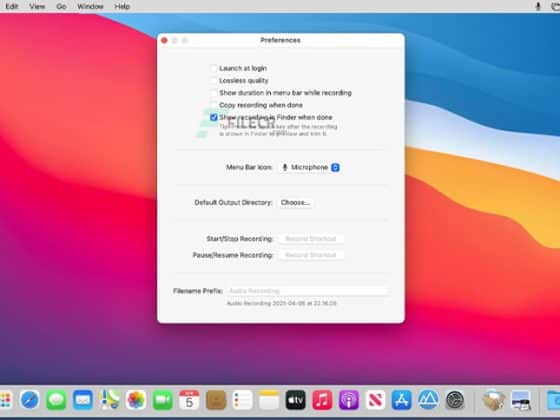Record shortcut for Pause/Resume Recording
The image size is (560, 420).
pos(311,255)
